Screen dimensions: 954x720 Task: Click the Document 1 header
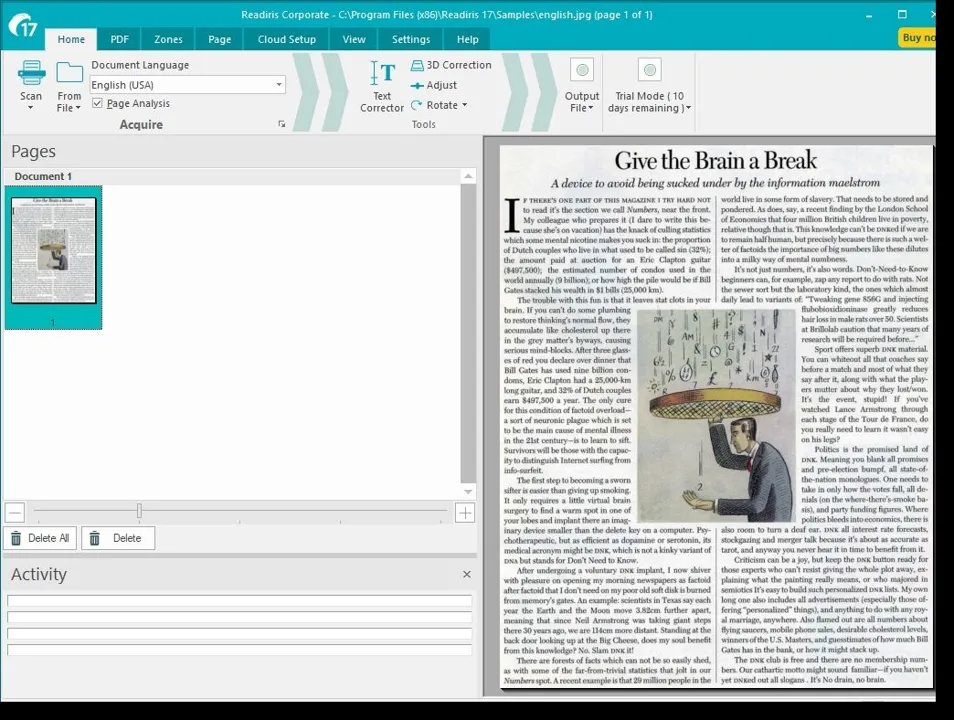[232, 176]
